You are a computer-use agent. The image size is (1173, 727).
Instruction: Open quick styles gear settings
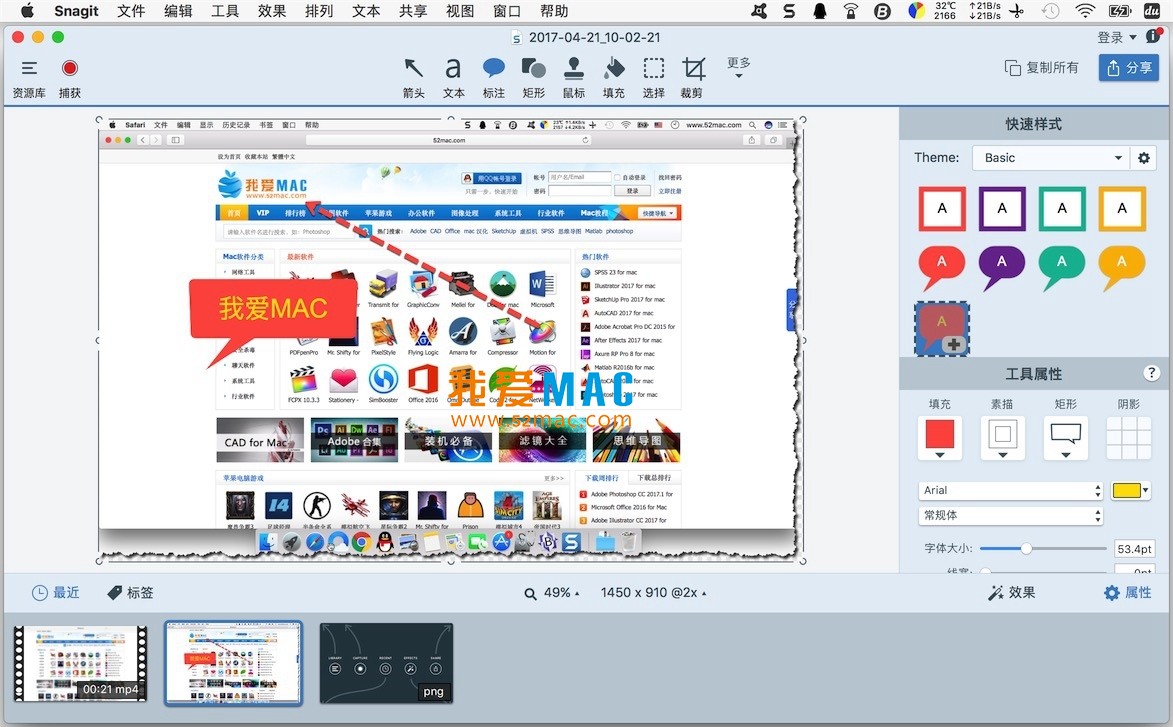click(1144, 158)
